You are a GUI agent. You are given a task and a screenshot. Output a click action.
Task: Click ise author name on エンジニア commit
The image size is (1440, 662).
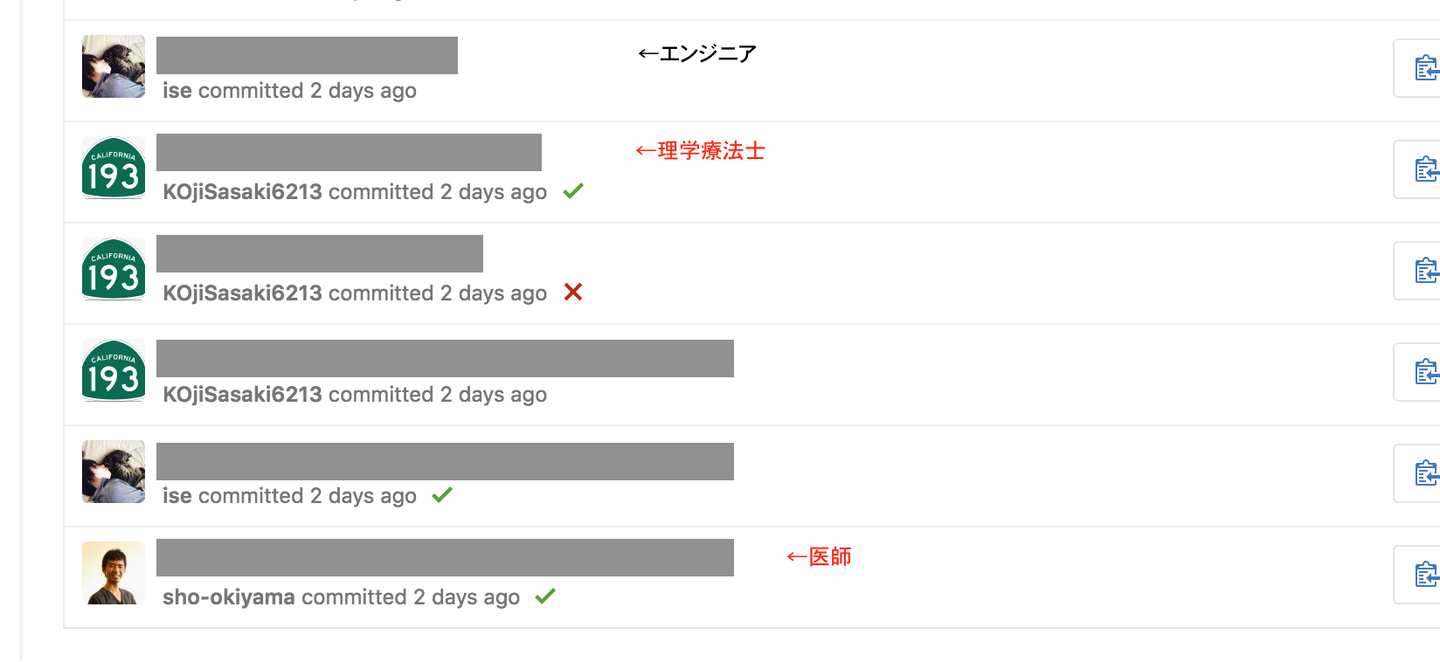(177, 91)
